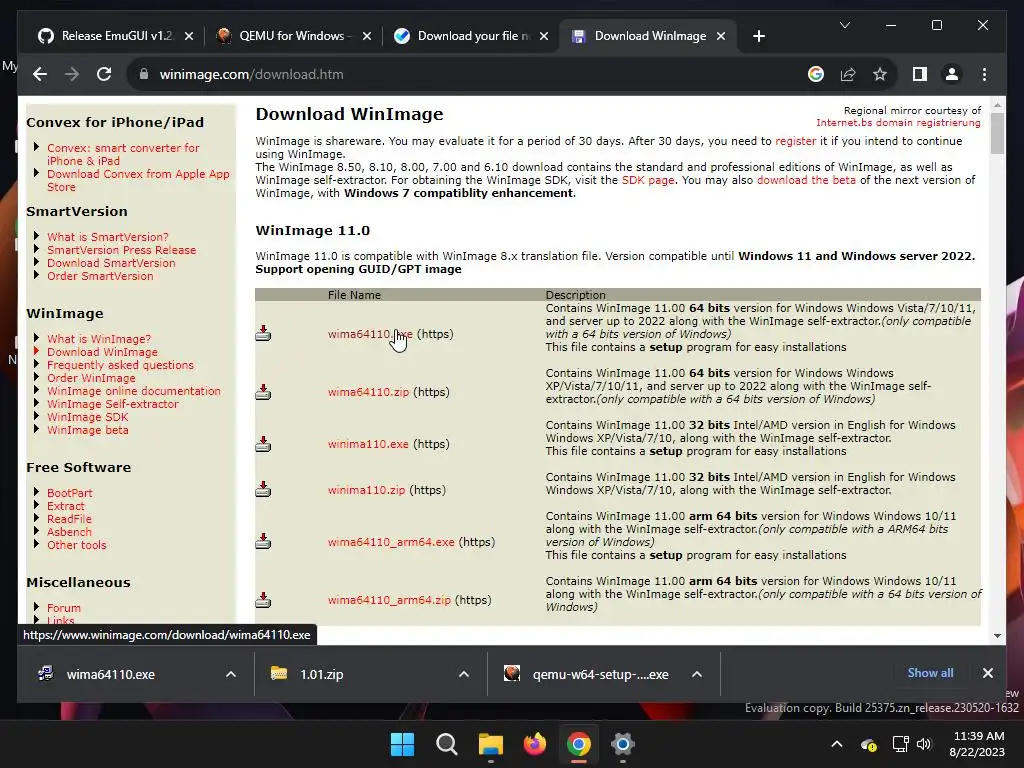The image size is (1024, 768).
Task: Click the wima64110.zip download link
Action: 368,392
